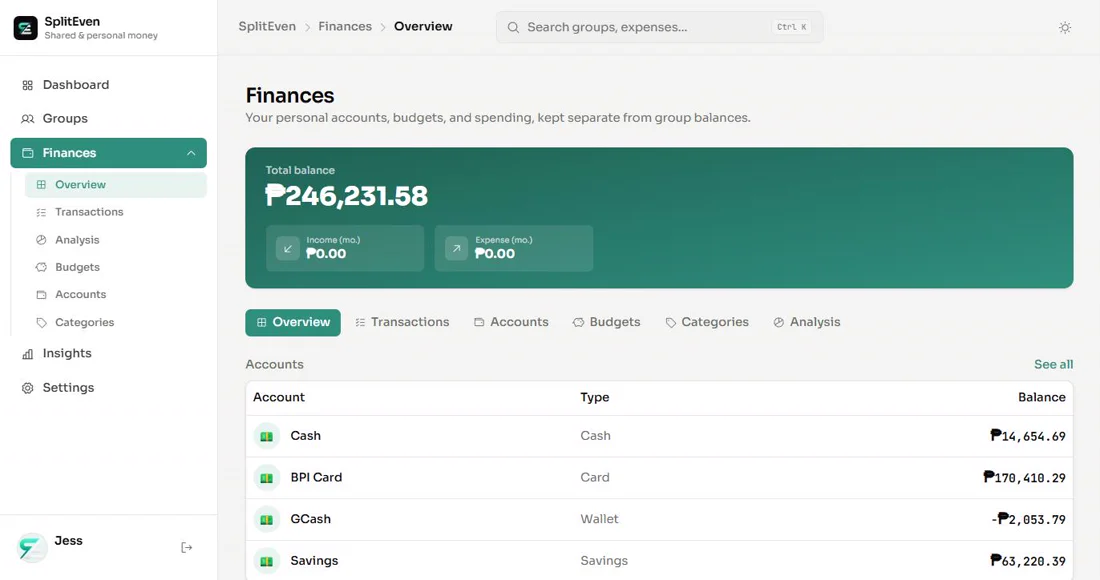Click the See all accounts link
Viewport: 1100px width, 580px height.
[x=1053, y=365]
